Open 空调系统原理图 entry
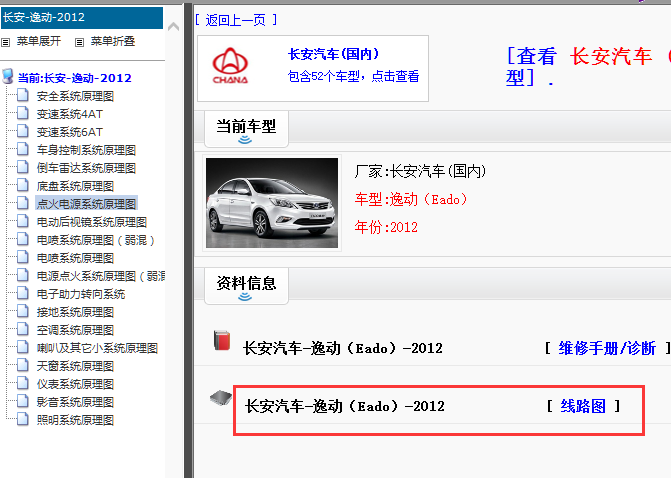The width and height of the screenshot is (671, 478). point(75,330)
